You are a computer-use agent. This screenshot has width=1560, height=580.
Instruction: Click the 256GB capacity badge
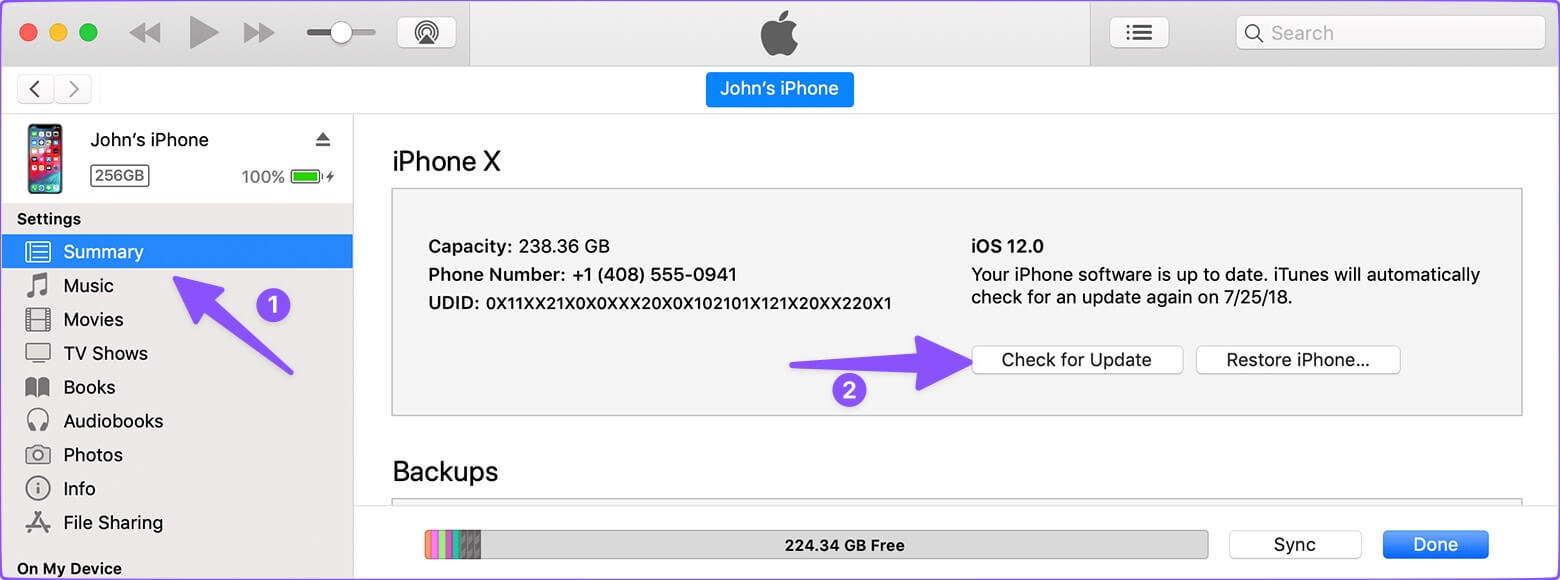(x=119, y=176)
